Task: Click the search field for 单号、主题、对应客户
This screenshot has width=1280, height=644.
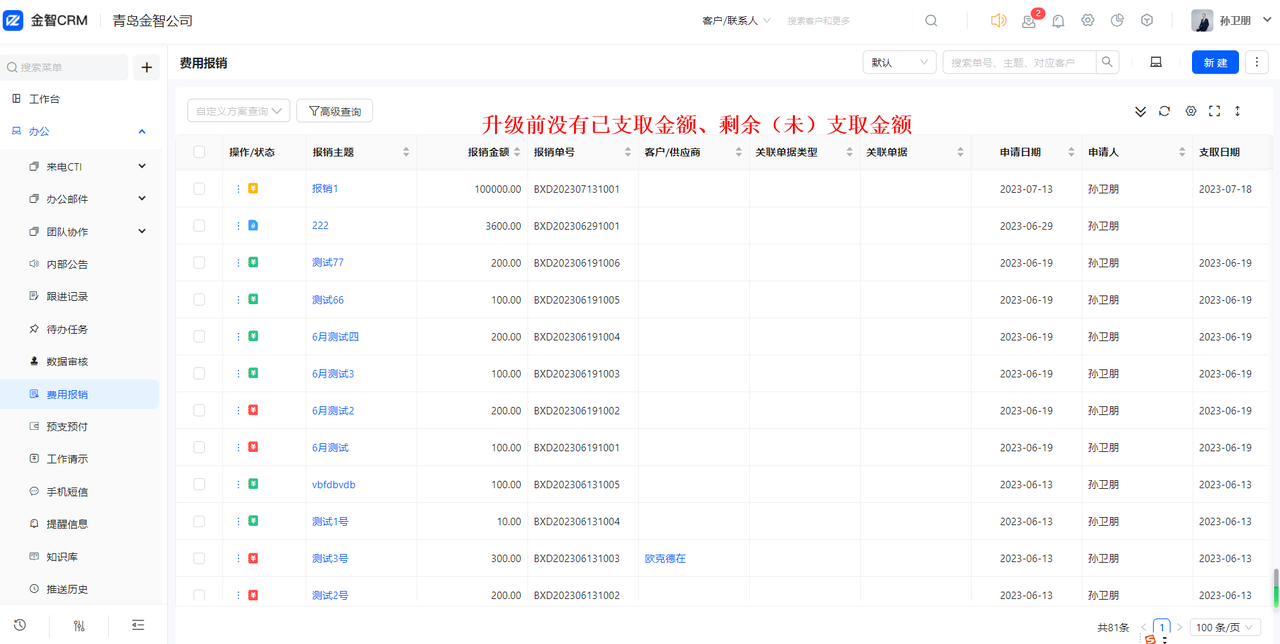Action: click(x=1020, y=62)
